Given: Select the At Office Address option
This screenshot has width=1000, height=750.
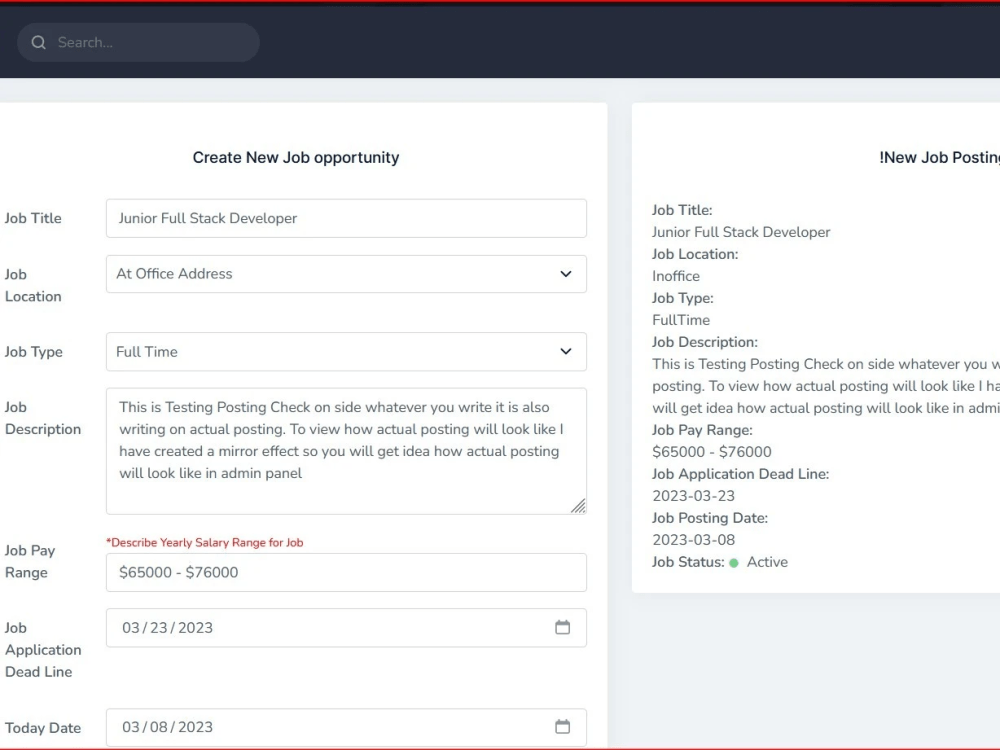Looking at the screenshot, I should [x=345, y=274].
